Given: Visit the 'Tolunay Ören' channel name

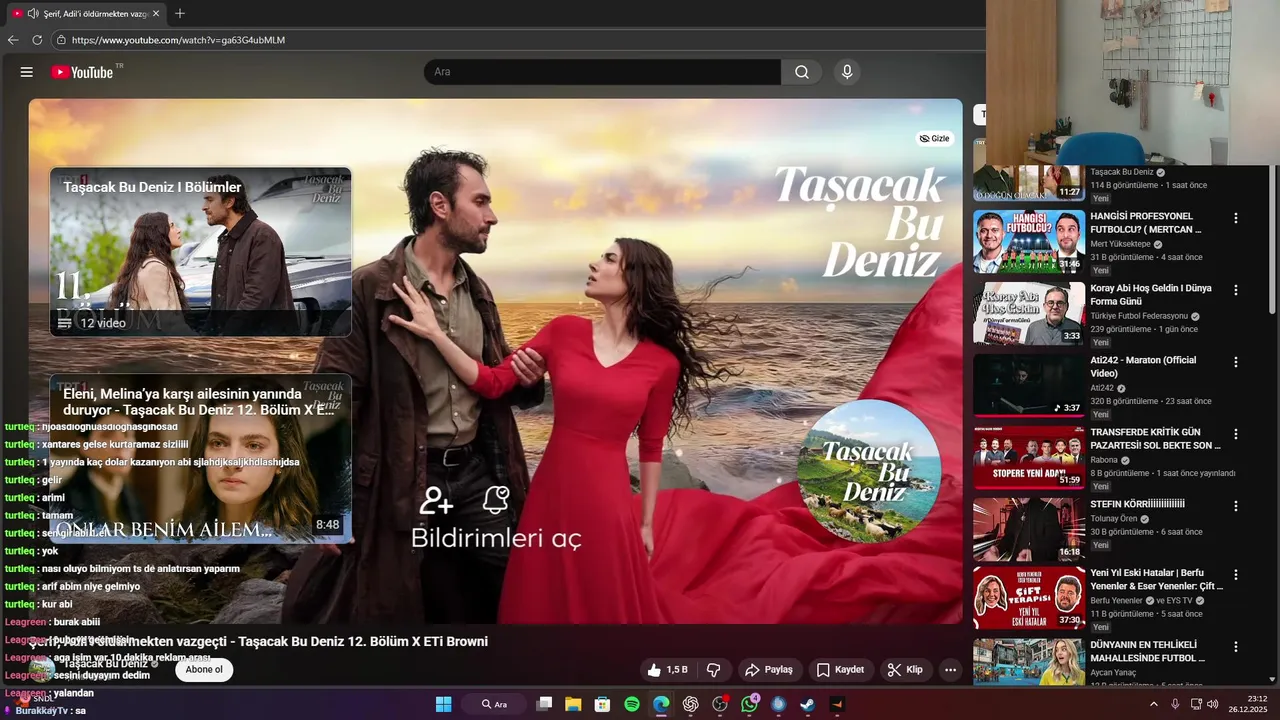Looking at the screenshot, I should tap(1113, 519).
